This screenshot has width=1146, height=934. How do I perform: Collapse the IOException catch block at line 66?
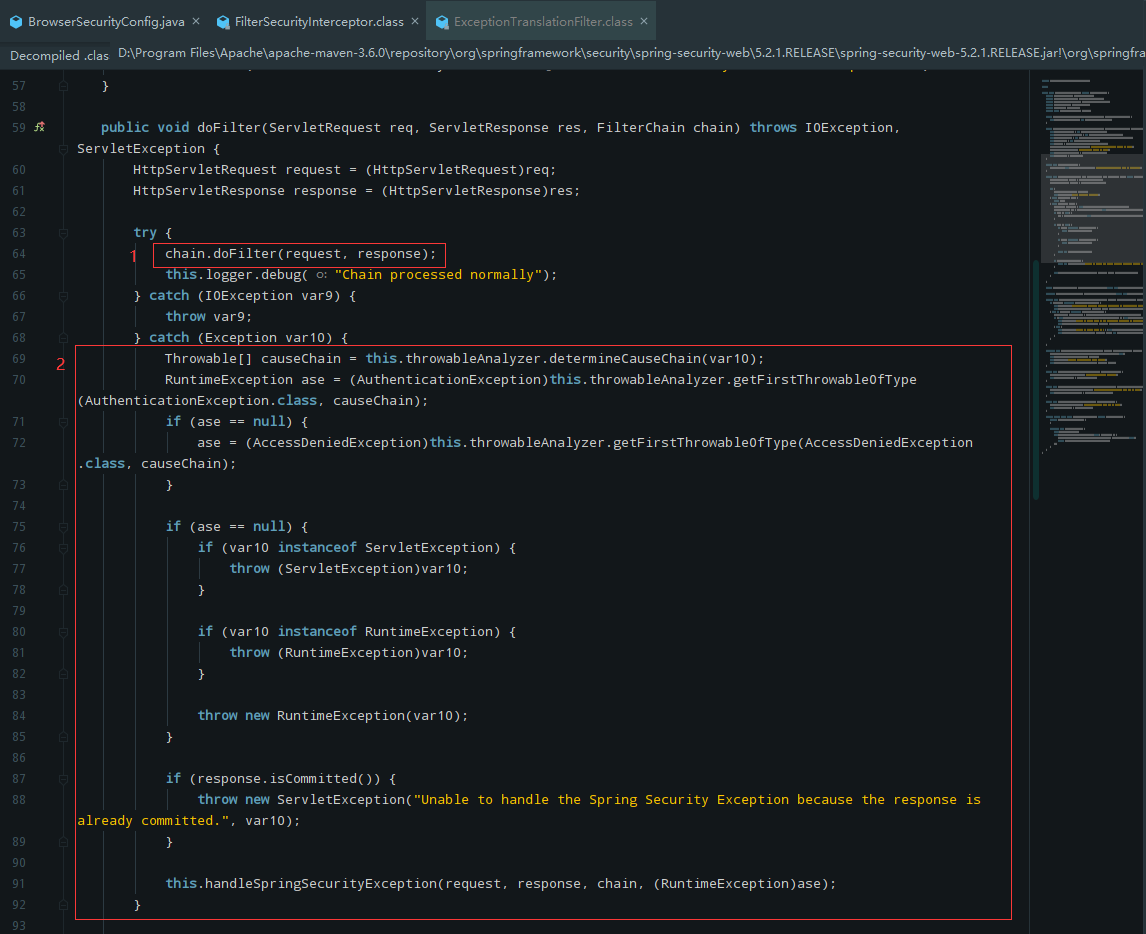tap(62, 295)
